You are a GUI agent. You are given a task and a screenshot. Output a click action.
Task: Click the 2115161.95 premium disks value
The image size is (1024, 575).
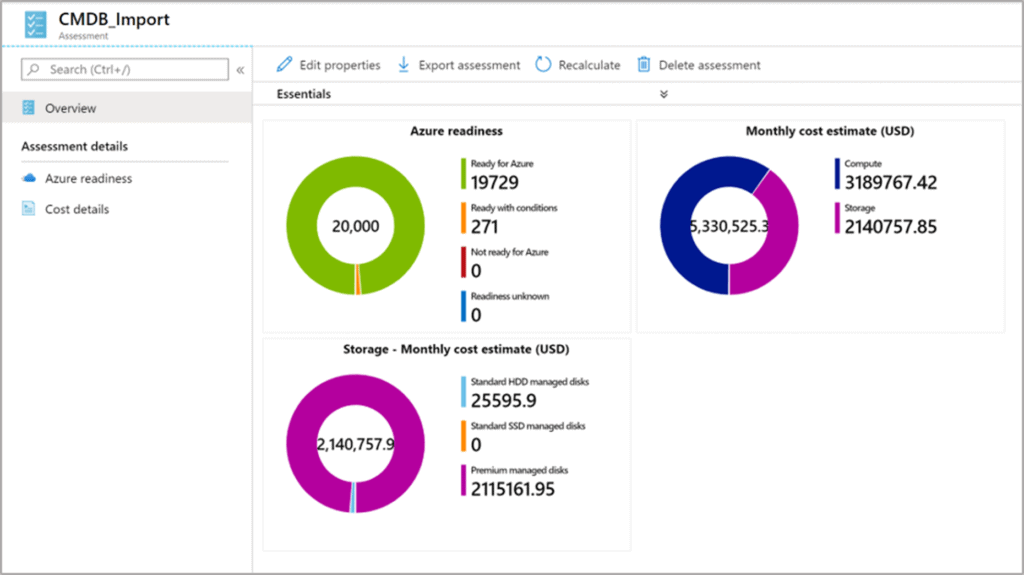point(513,489)
